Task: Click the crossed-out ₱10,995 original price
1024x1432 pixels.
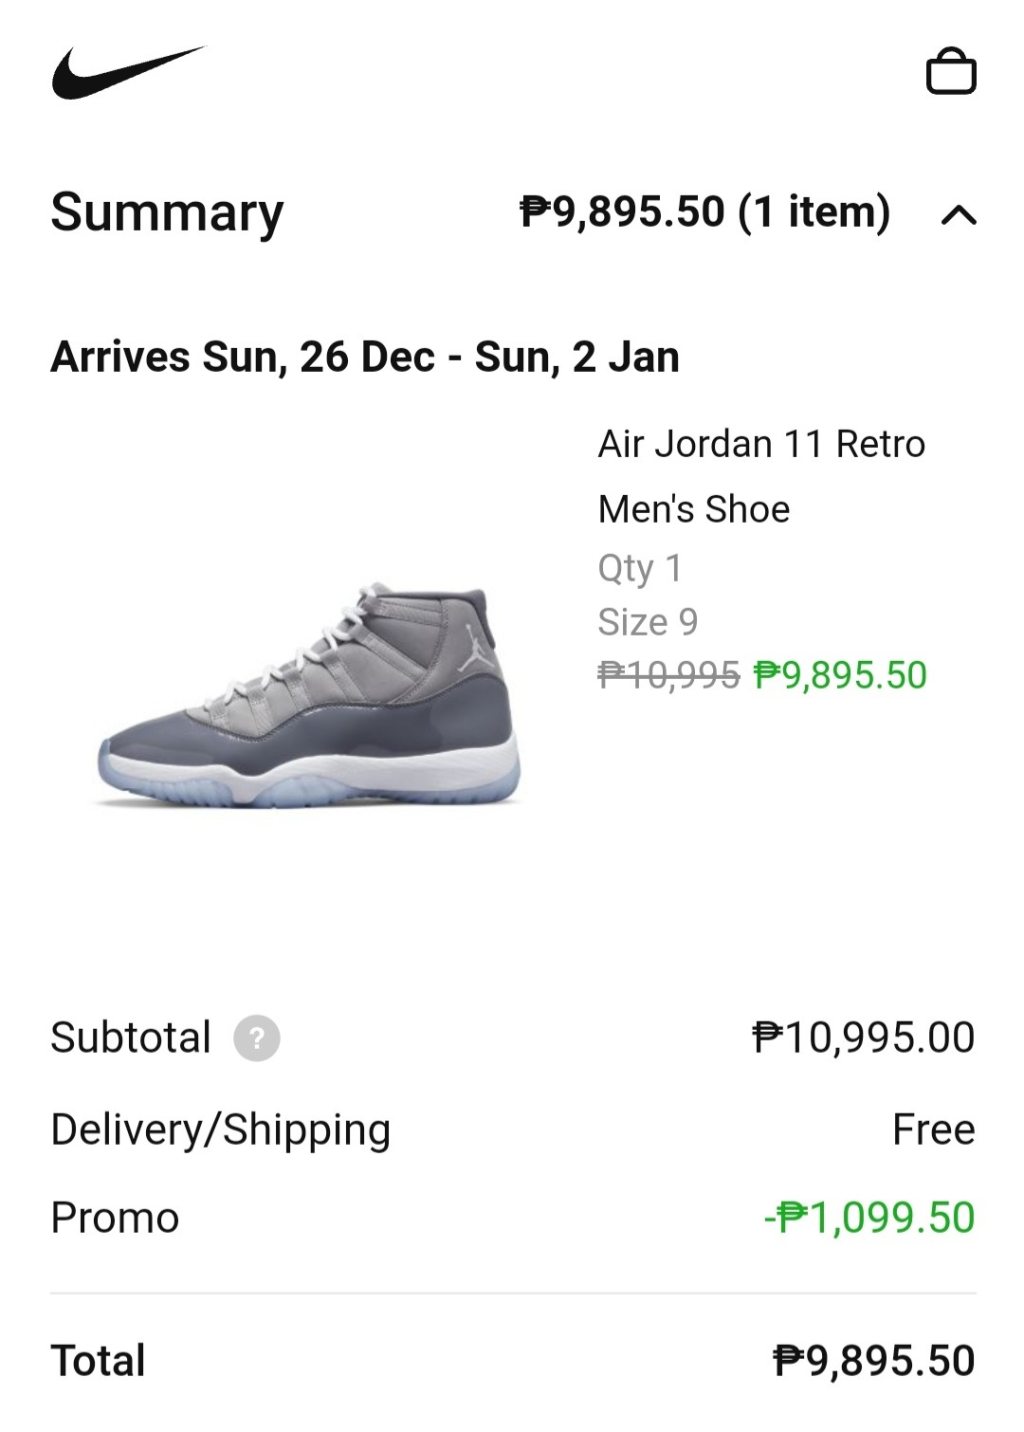Action: pyautogui.click(x=668, y=676)
